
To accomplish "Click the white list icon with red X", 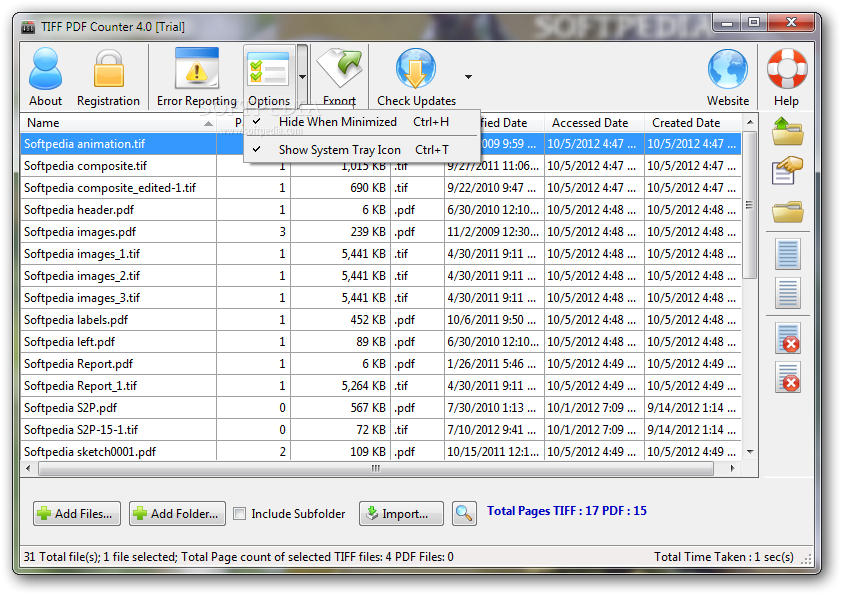I will 788,377.
